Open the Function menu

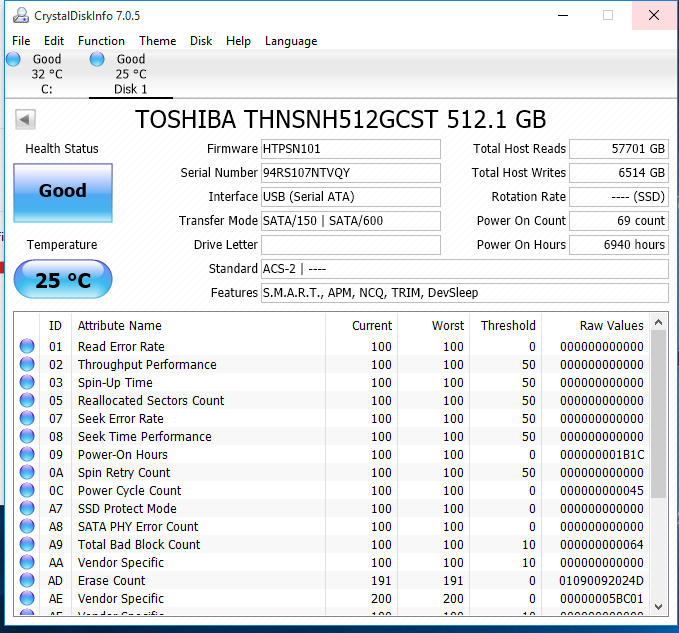point(101,41)
